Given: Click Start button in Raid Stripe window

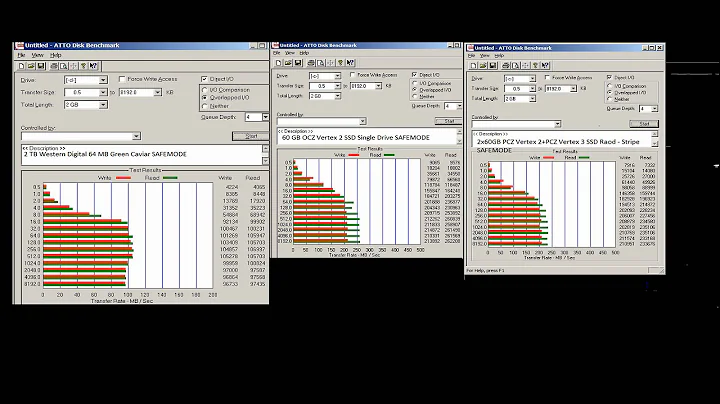Looking at the screenshot, I should coord(644,124).
